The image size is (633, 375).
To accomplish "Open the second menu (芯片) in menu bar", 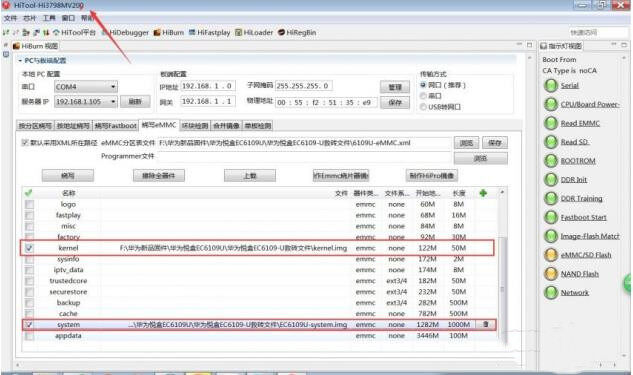I will (29, 18).
